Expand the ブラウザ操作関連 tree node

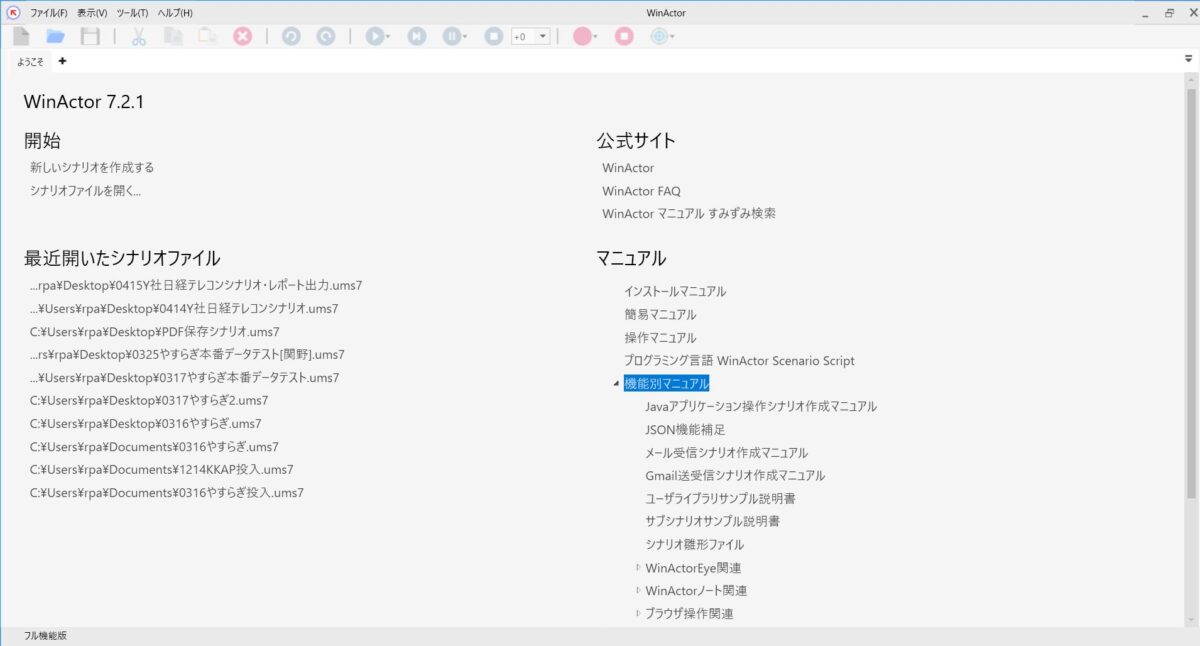pos(638,614)
